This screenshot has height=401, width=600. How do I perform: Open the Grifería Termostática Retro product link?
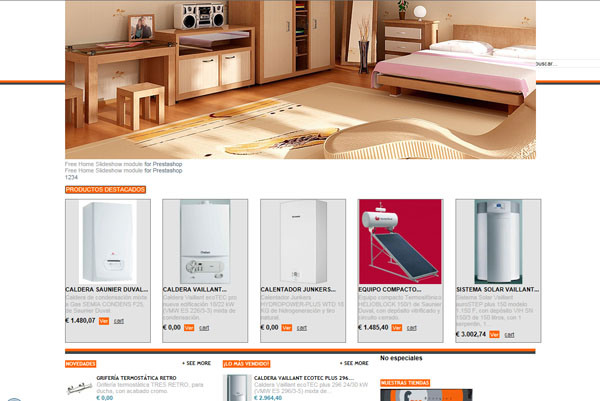[x=136, y=378]
